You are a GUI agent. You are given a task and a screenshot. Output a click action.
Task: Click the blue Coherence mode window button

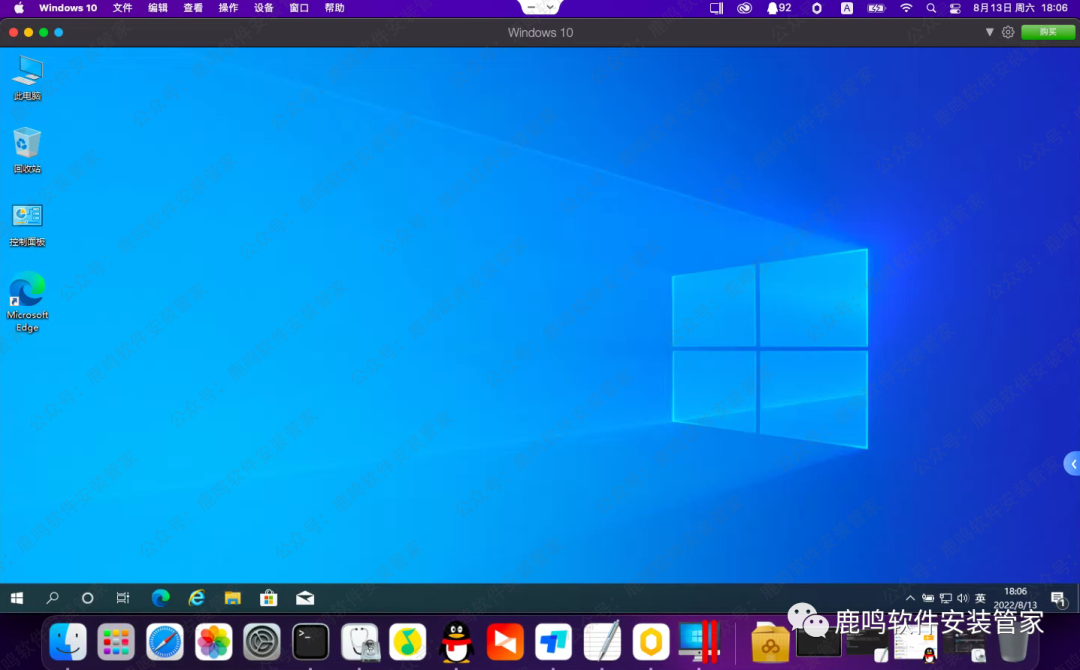59,32
